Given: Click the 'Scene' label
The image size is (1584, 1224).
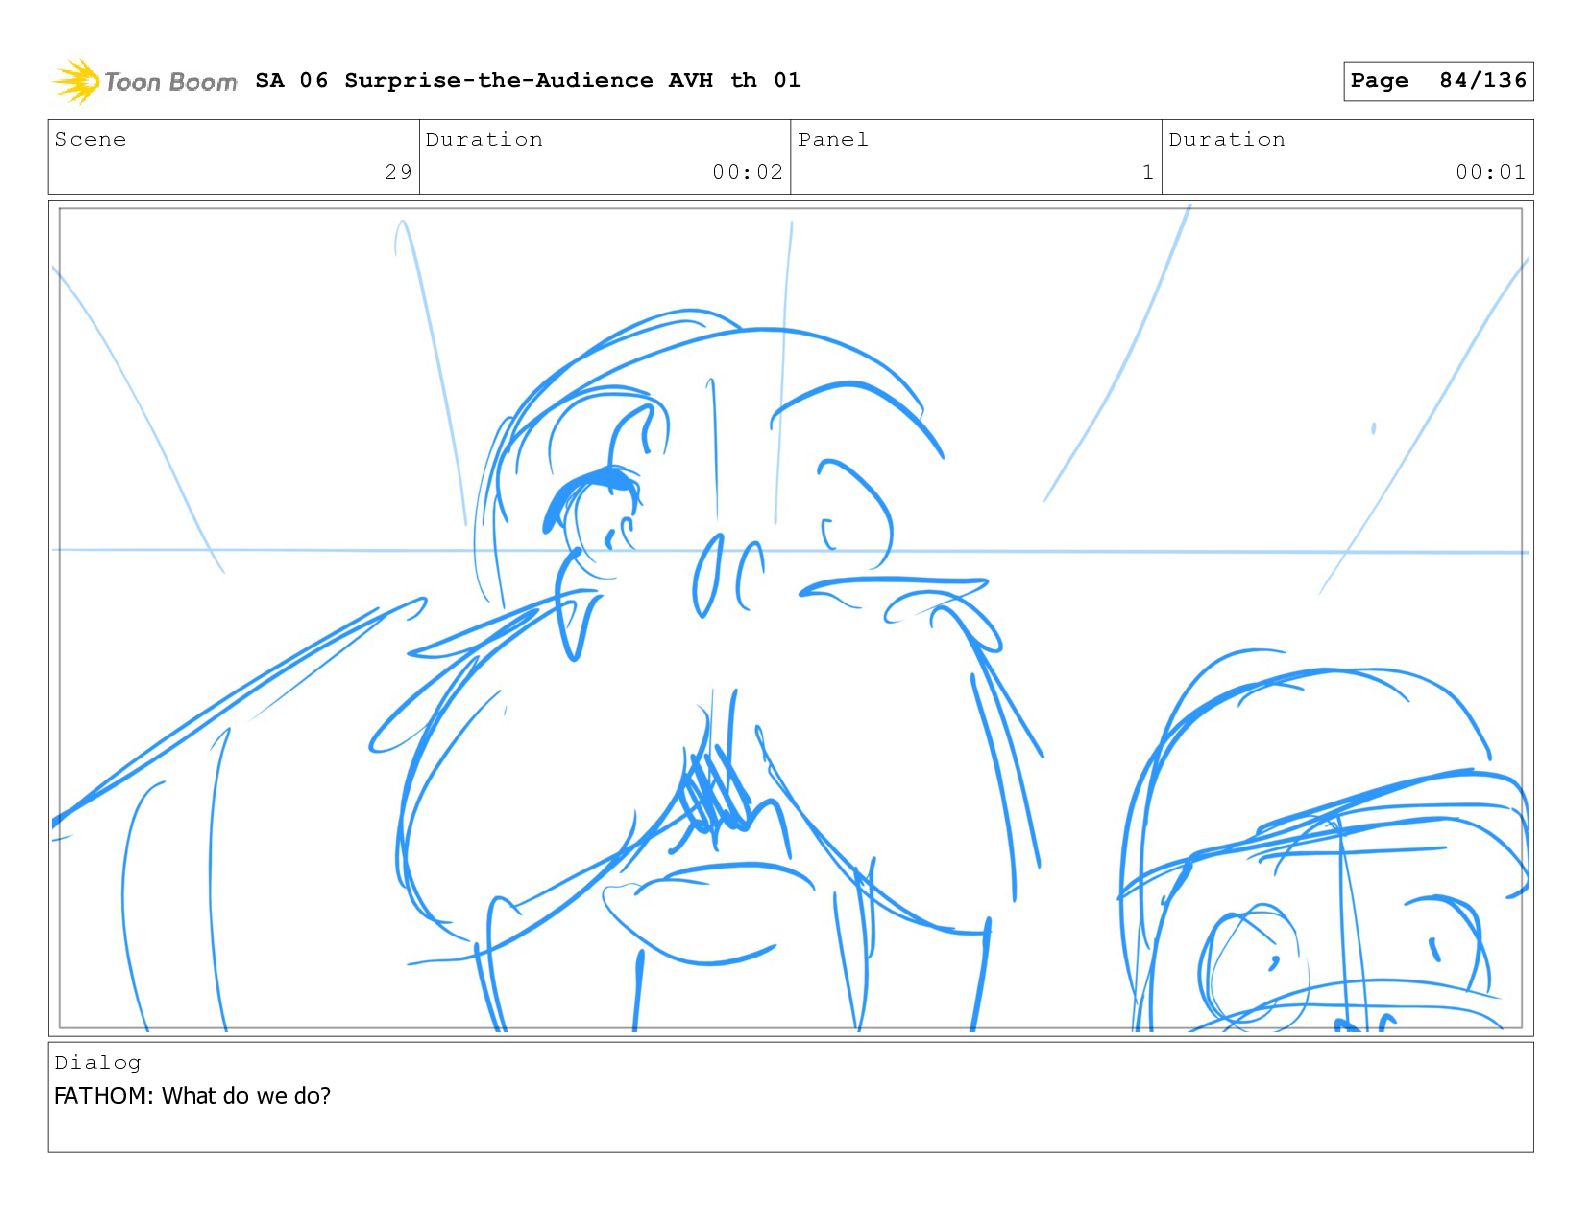Looking at the screenshot, I should click(91, 140).
